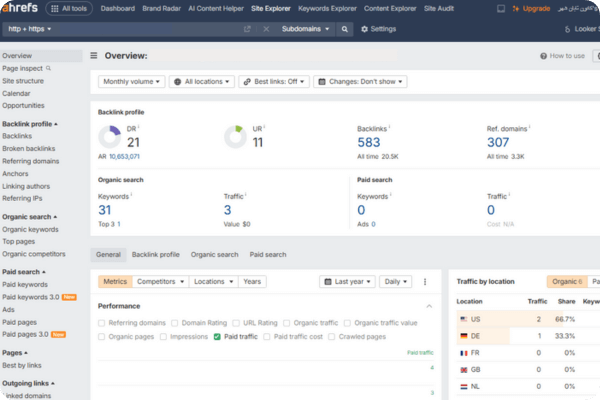Click the Ahrefs logo

click(x=20, y=7)
